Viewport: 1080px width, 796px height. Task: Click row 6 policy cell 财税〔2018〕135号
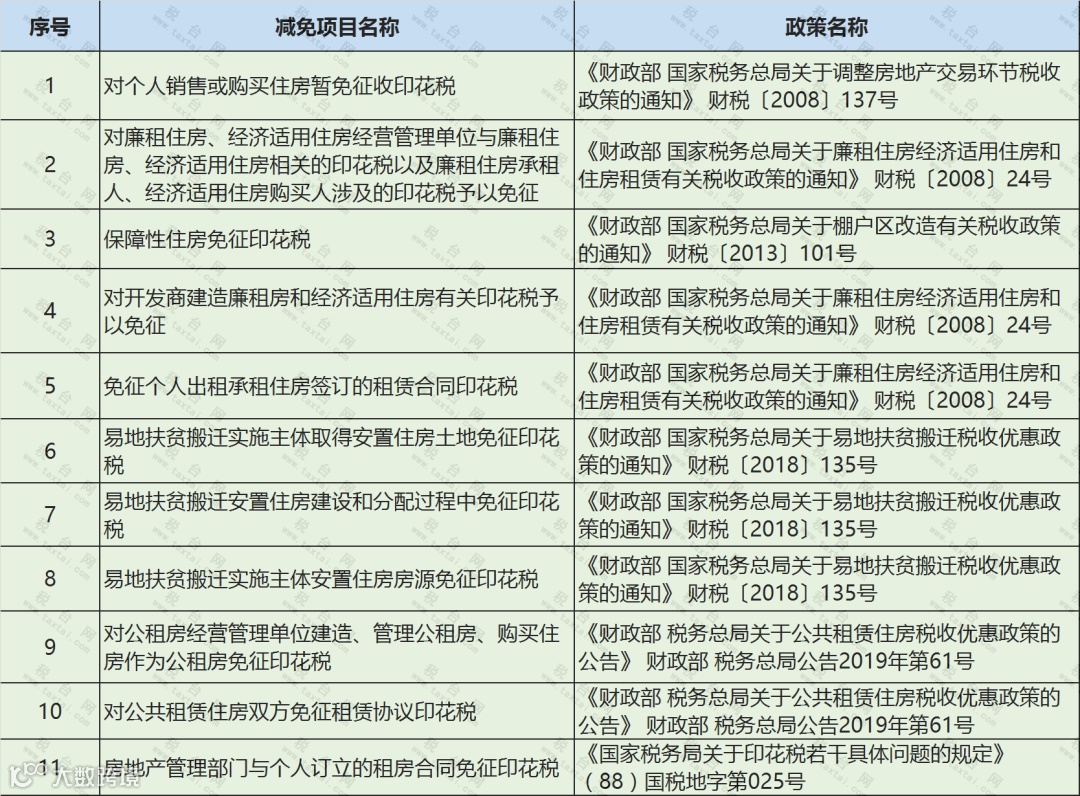[x=827, y=450]
